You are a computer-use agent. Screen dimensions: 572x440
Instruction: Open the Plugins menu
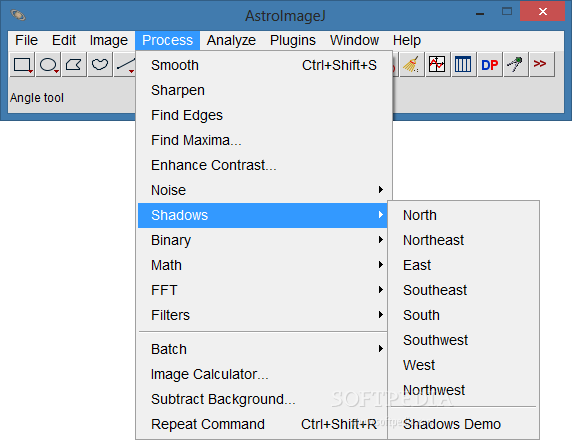click(293, 40)
